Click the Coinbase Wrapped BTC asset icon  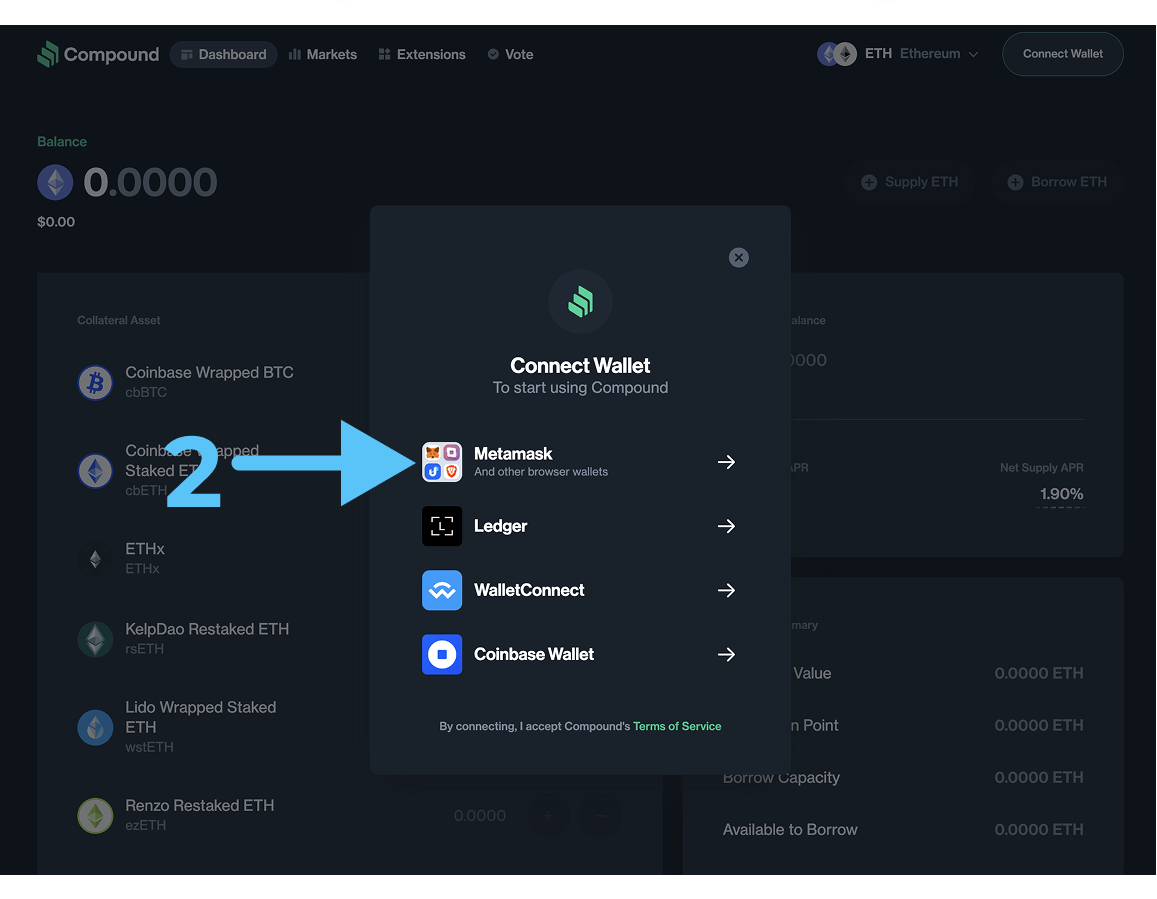(95, 382)
